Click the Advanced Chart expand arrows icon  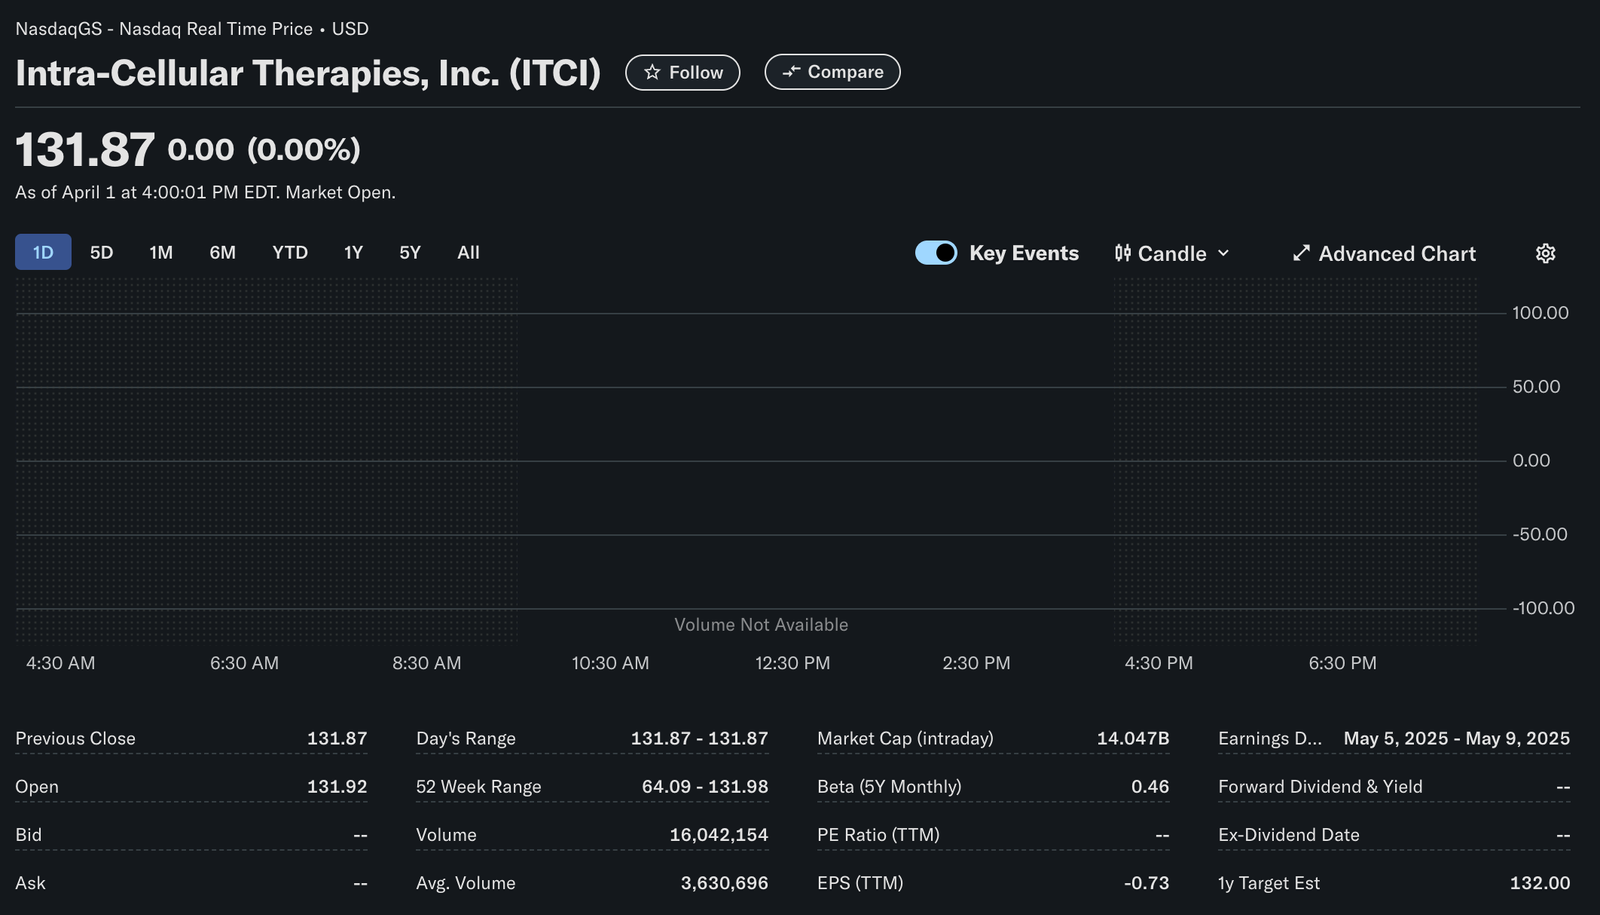[x=1301, y=253]
